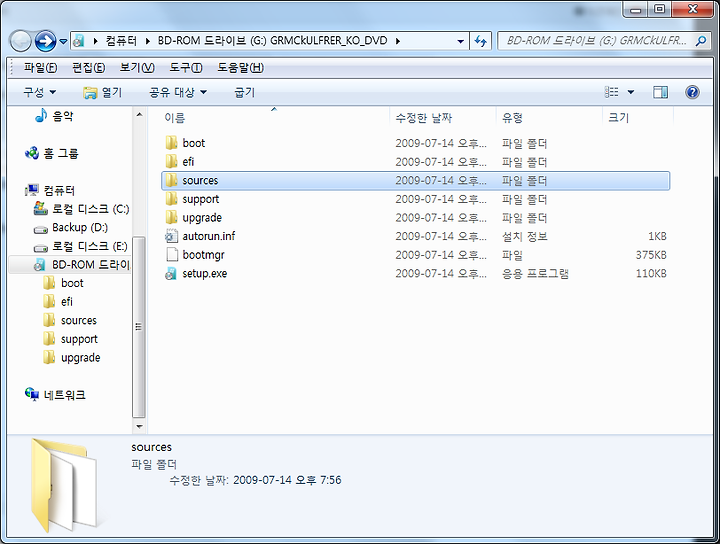Click navigation pane scroll up arrow
720x544 pixels.
[139, 114]
